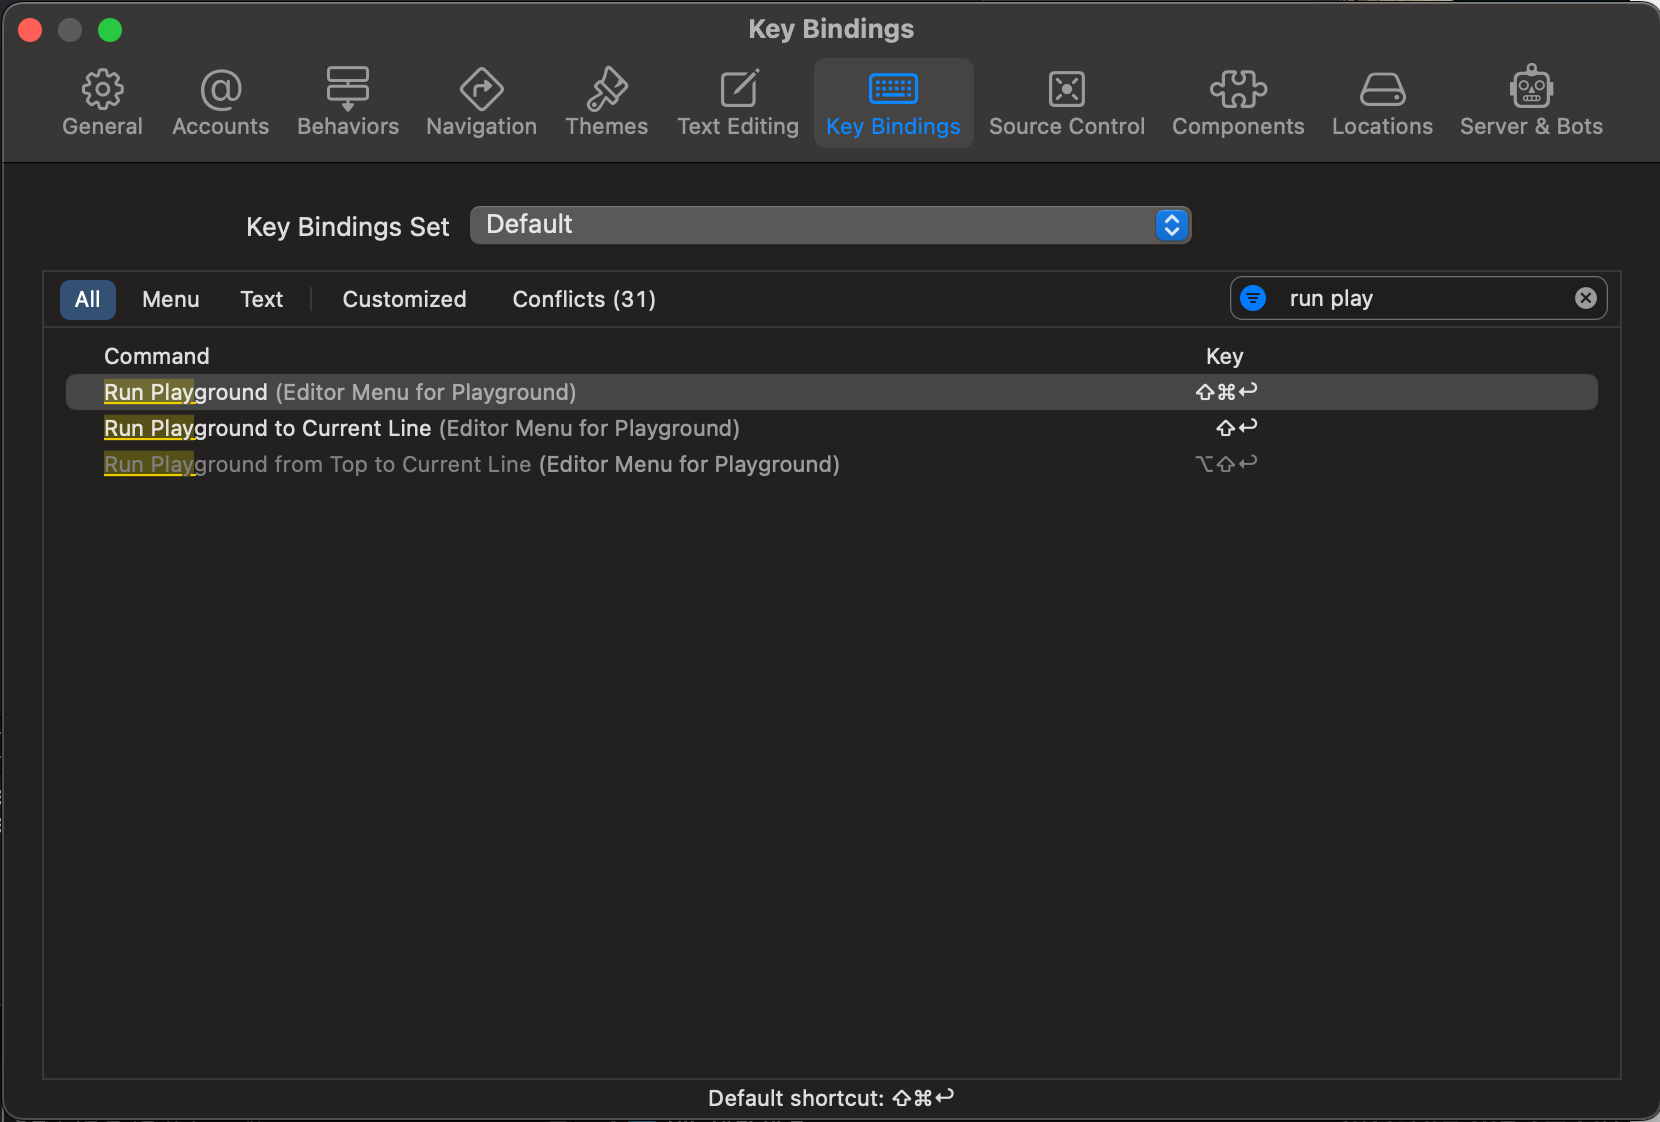1660x1122 pixels.
Task: Click the Command column header
Action: pos(157,356)
